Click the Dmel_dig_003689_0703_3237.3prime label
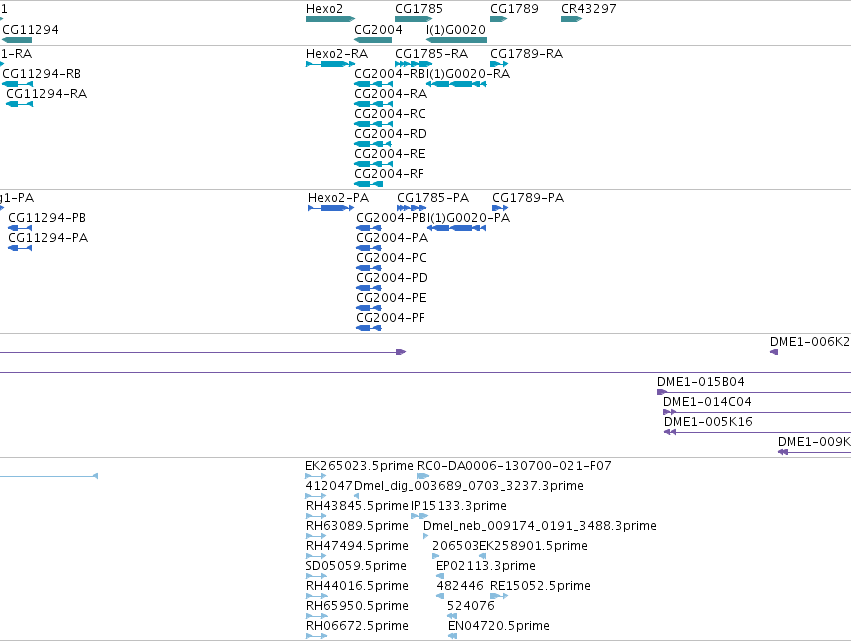Screen dimensions: 851x641 coord(469,486)
